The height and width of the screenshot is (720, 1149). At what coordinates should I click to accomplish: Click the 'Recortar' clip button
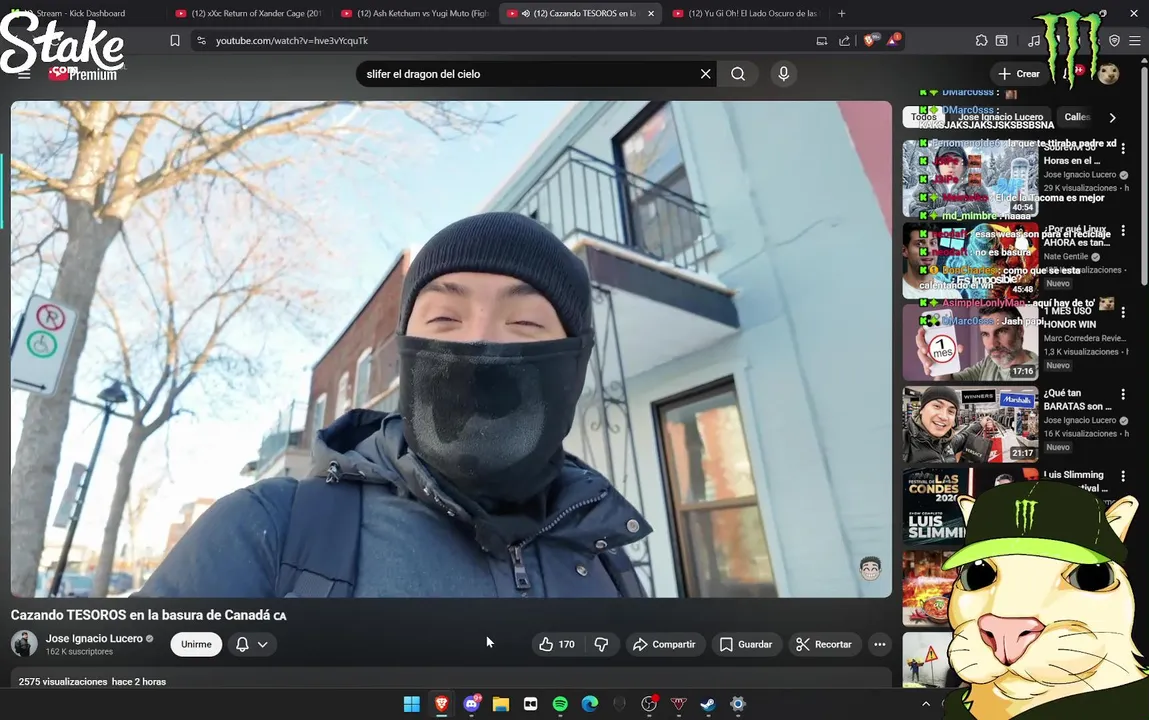point(824,645)
